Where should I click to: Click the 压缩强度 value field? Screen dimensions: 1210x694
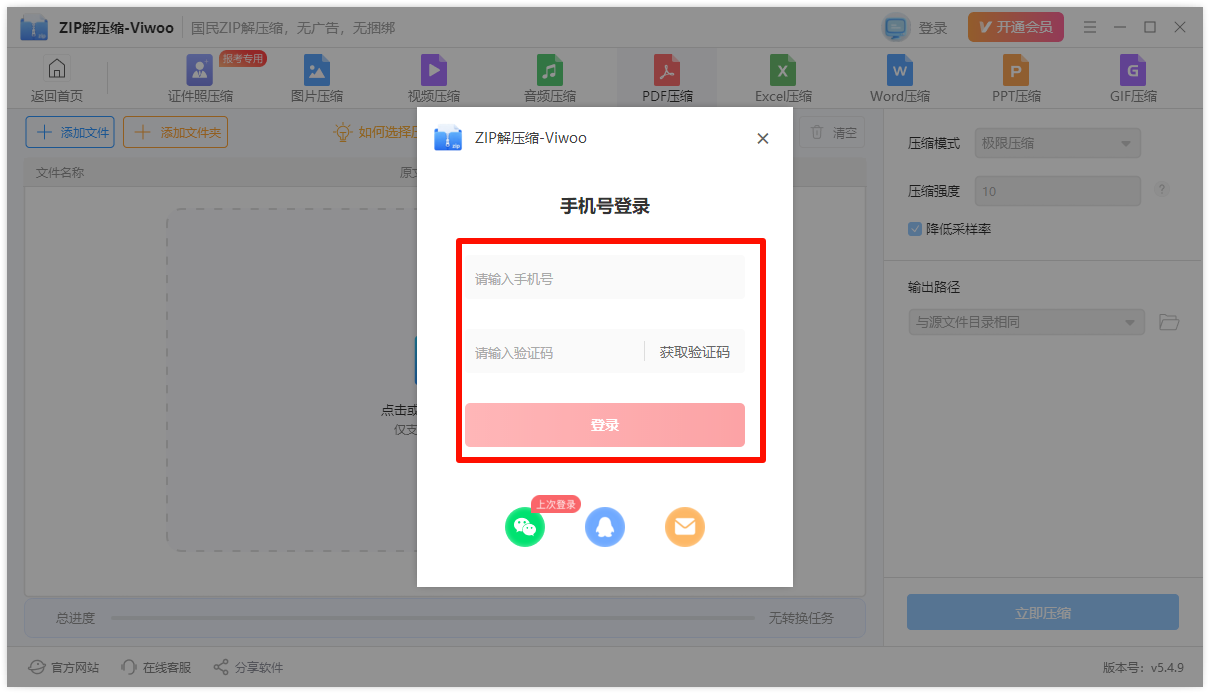click(x=1058, y=191)
